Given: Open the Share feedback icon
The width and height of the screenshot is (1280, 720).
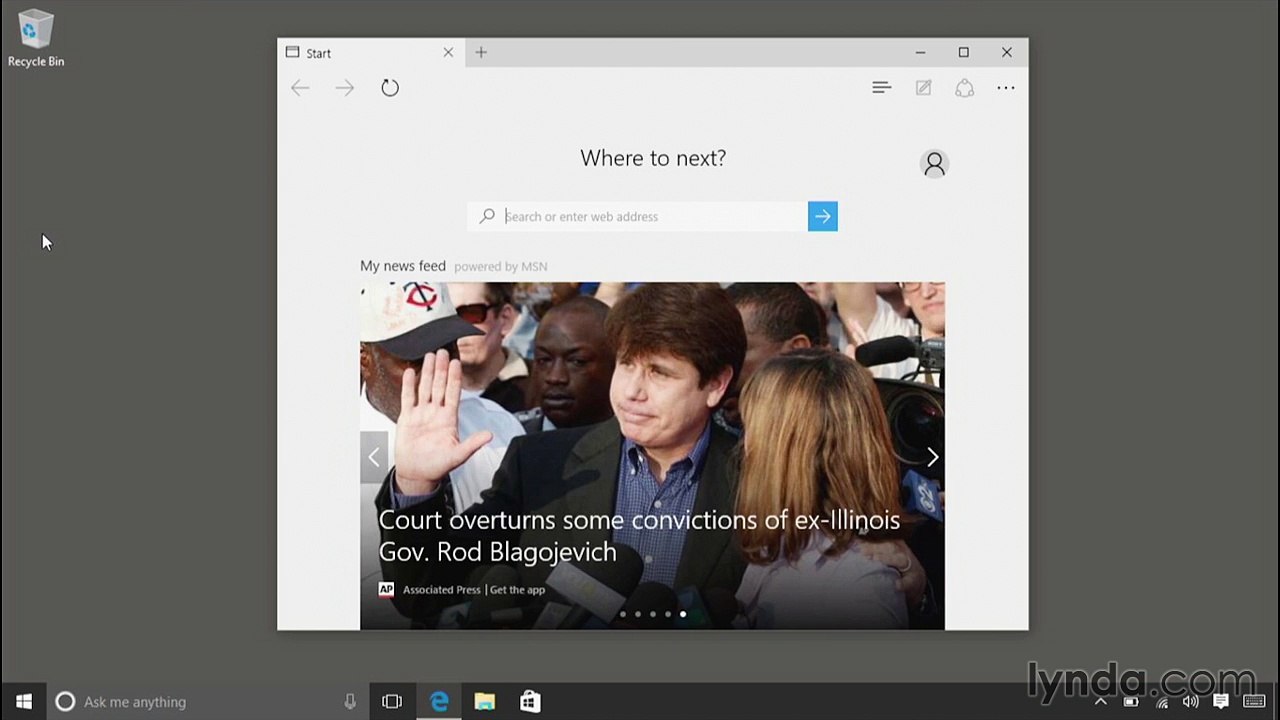Looking at the screenshot, I should point(964,88).
